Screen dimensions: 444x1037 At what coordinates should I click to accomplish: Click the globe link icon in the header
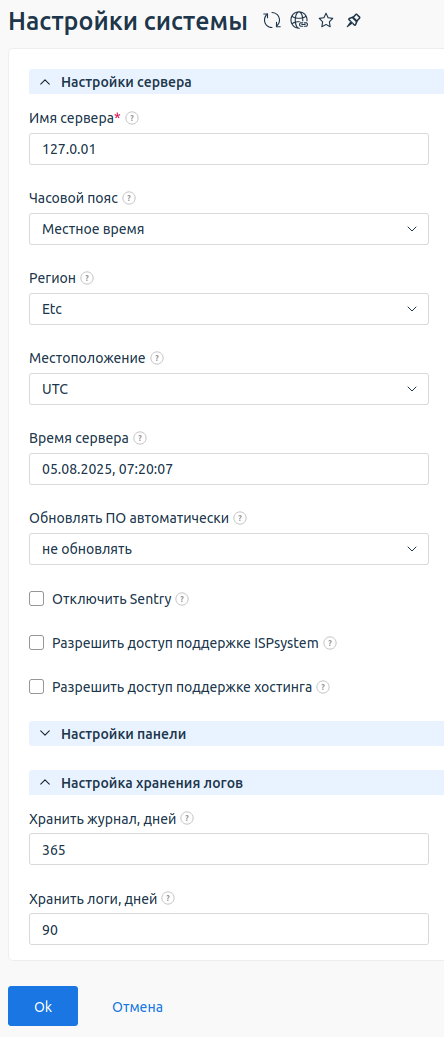[x=299, y=21]
